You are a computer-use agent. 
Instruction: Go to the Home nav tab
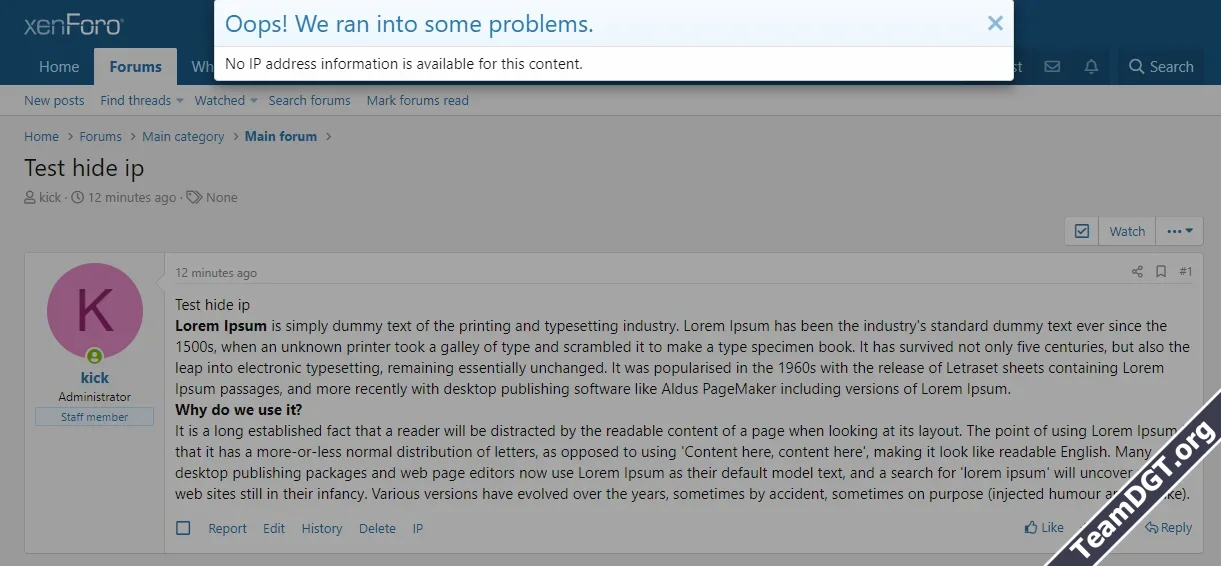coord(59,67)
